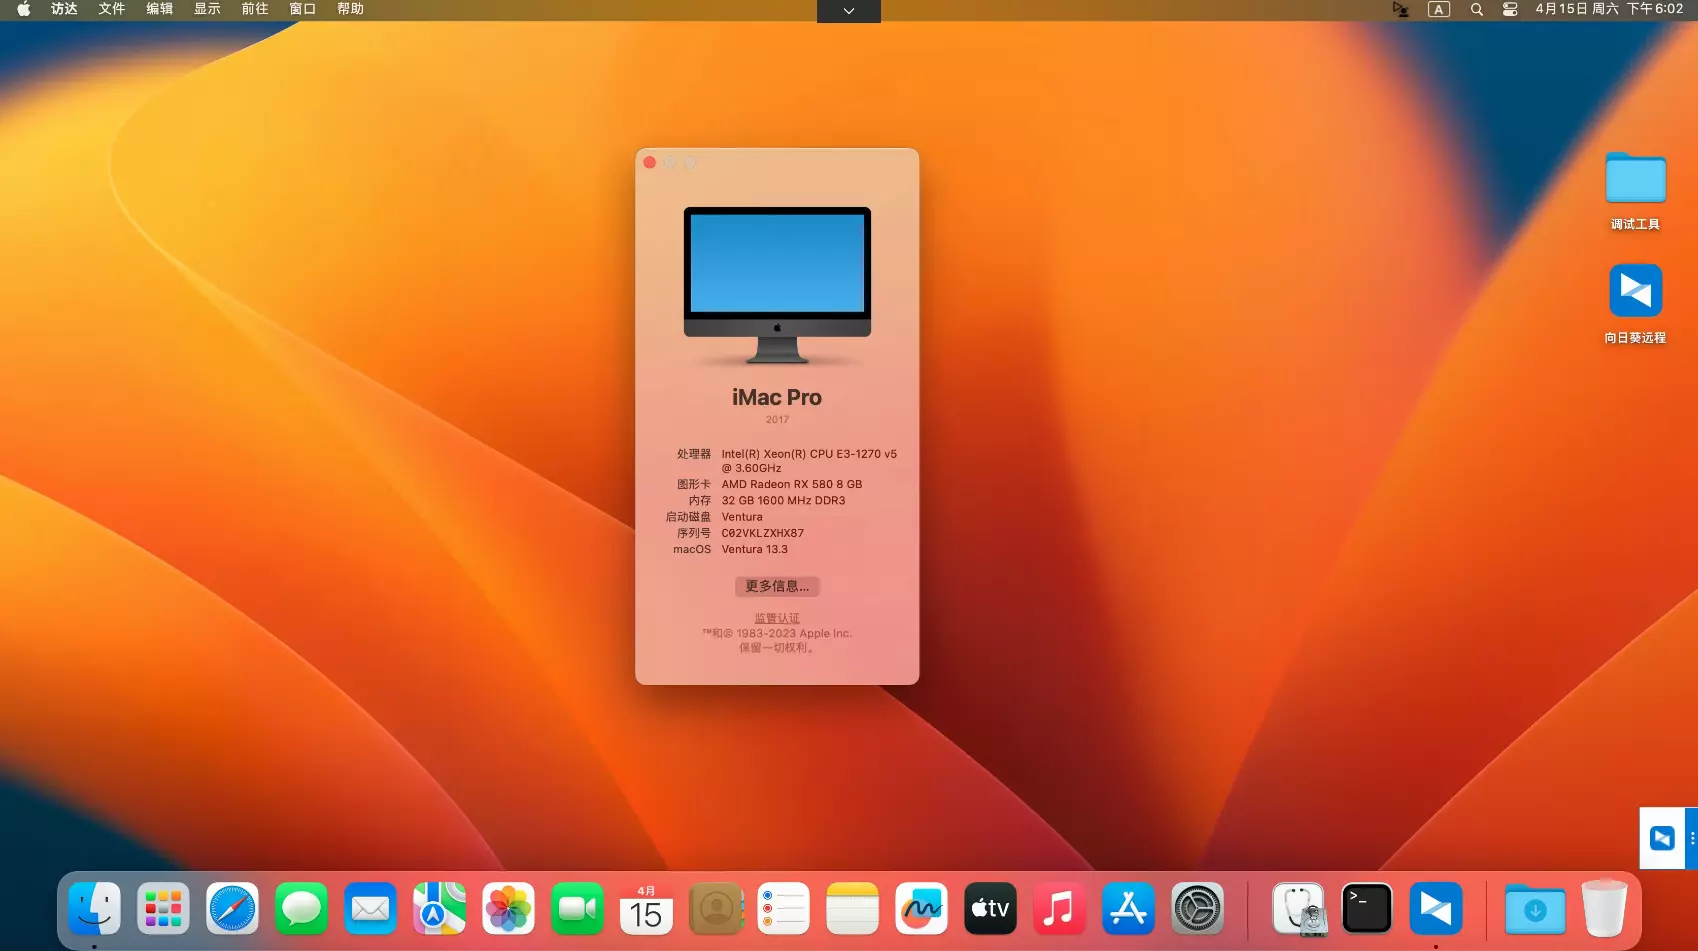Image resolution: width=1698 pixels, height=951 pixels.
Task: Open the Photos app in the Dock
Action: [508, 908]
